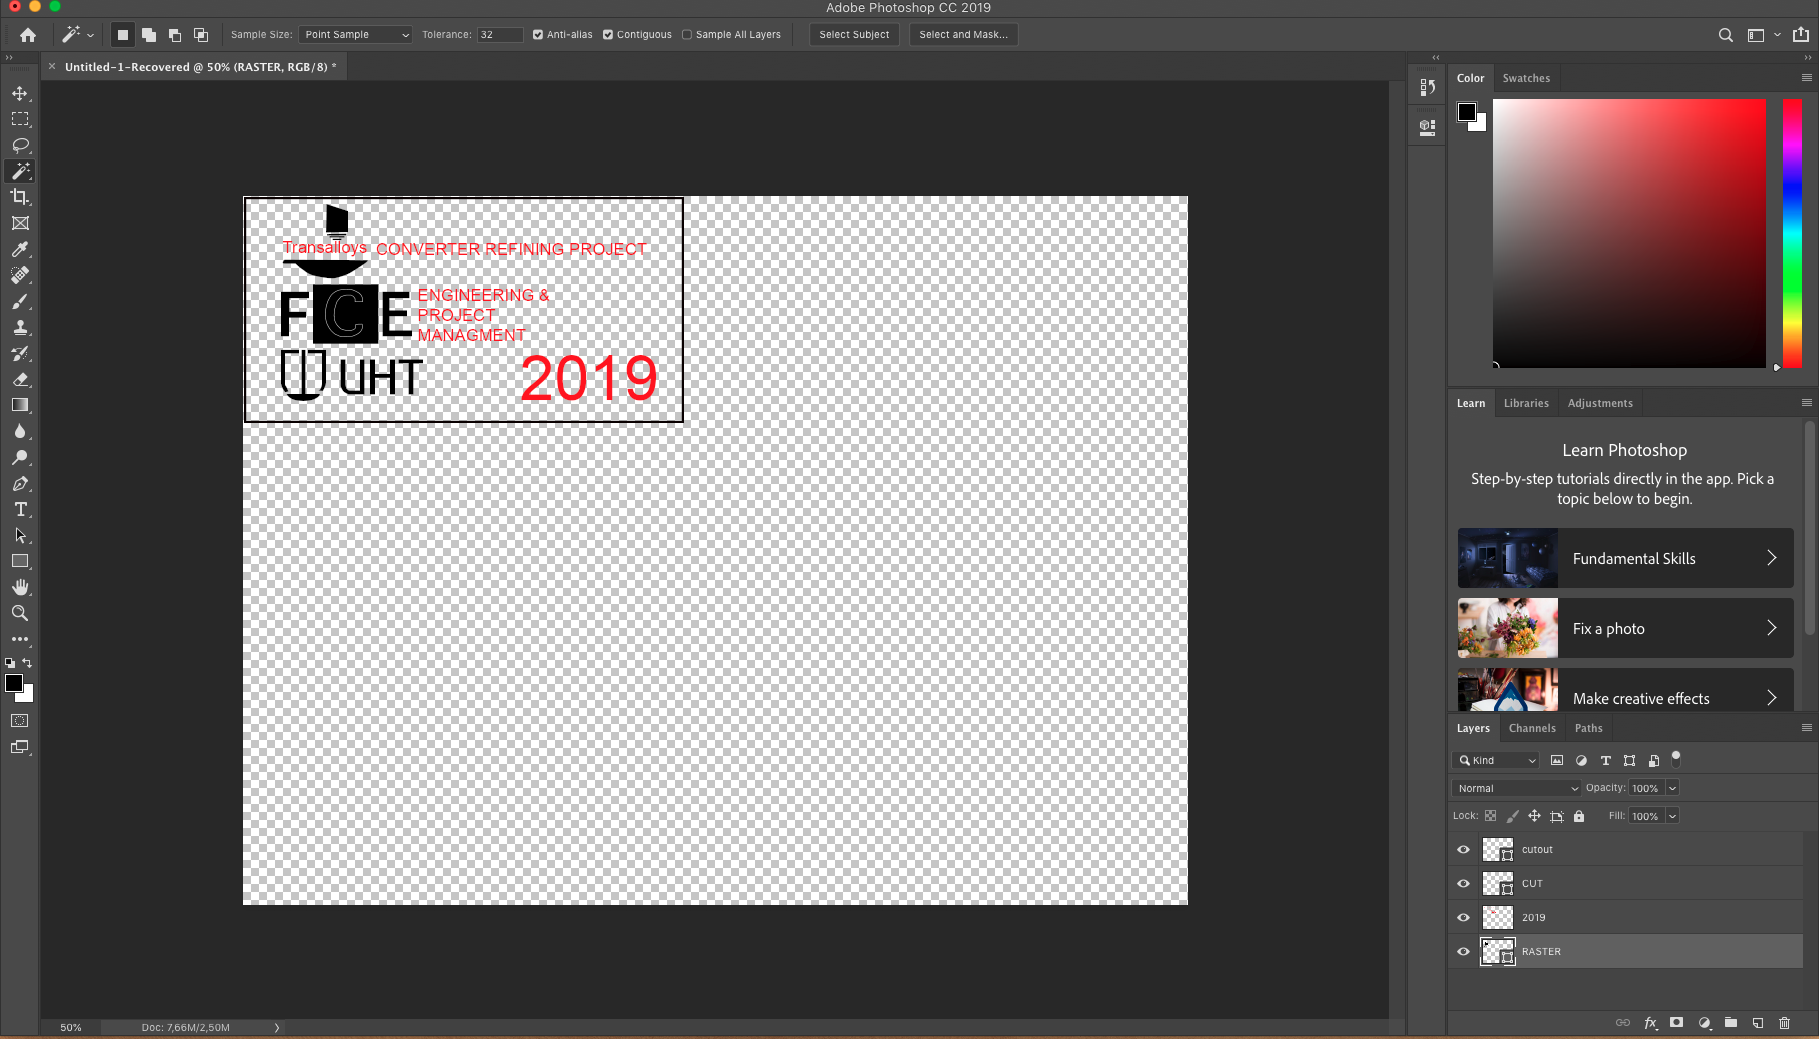Toggle lock transparent pixels
The image size is (1819, 1039).
click(1491, 816)
